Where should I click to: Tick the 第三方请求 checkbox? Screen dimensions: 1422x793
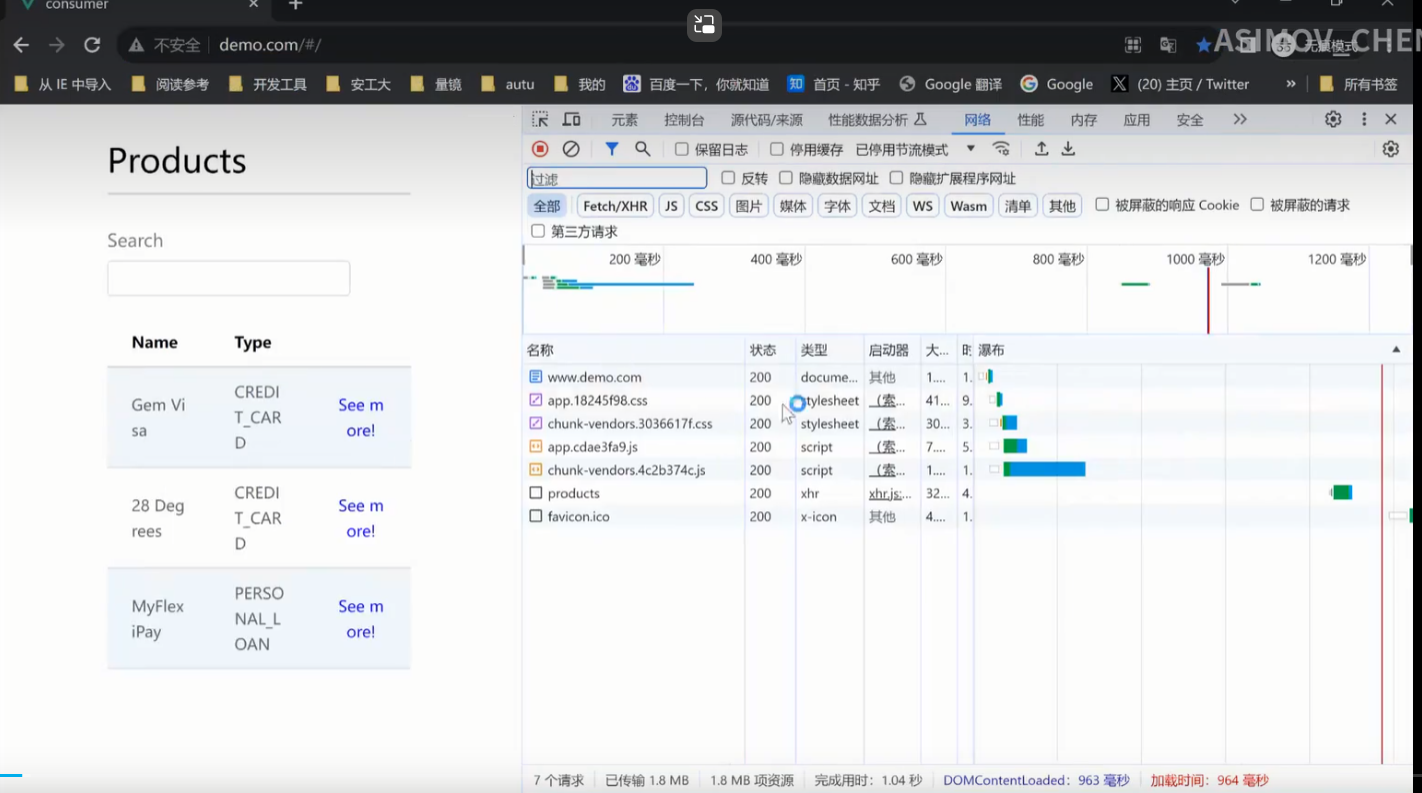tap(538, 231)
